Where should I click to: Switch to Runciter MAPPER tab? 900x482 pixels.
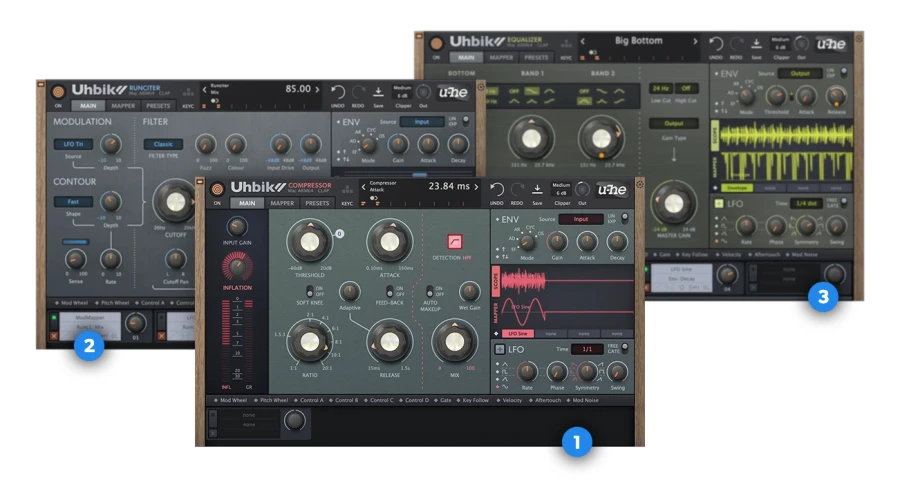point(123,106)
